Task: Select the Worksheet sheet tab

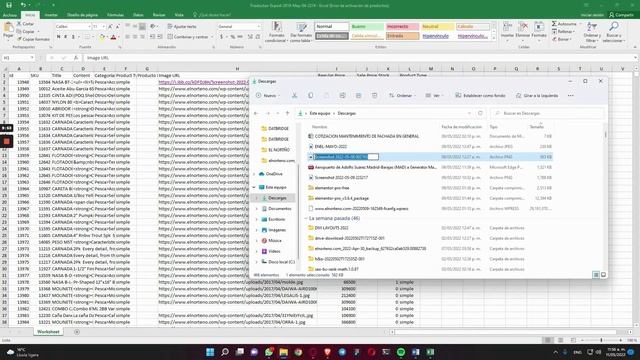Action: point(48,332)
